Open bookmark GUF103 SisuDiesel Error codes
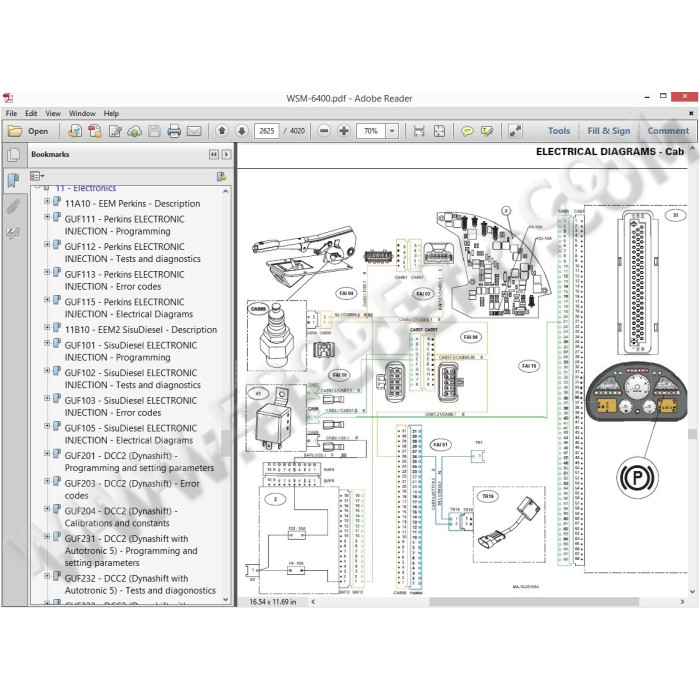This screenshot has height=700, width=700. (x=131, y=406)
